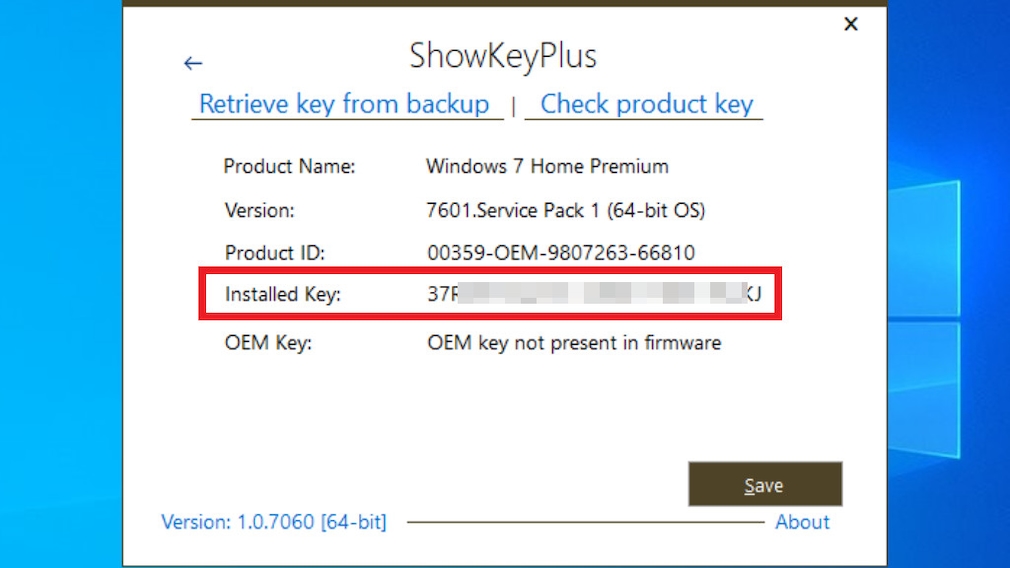The image size is (1010, 568).
Task: Click the back arrow icon
Action: 193,64
